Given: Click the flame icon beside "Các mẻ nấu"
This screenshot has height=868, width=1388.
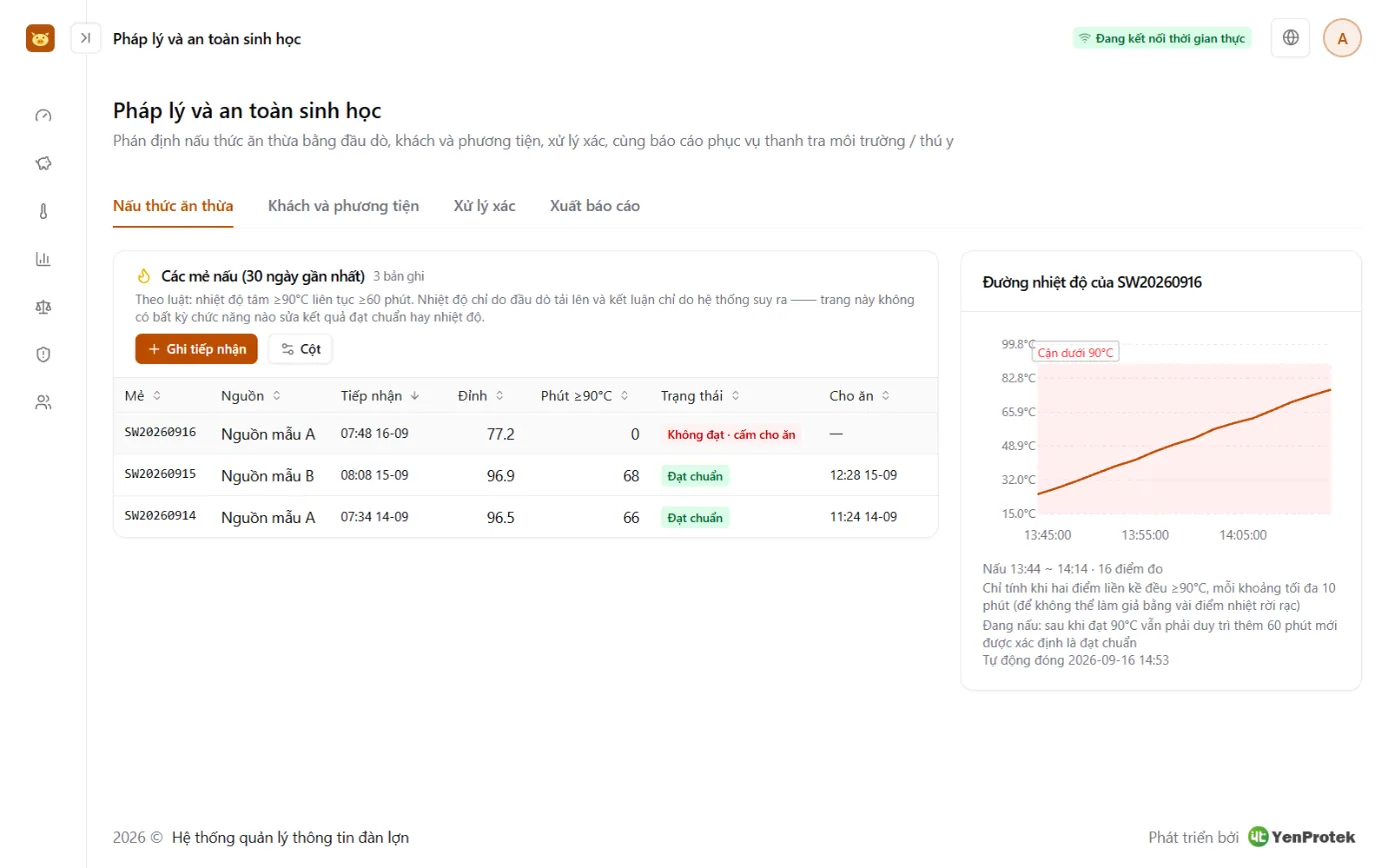Looking at the screenshot, I should [x=144, y=276].
